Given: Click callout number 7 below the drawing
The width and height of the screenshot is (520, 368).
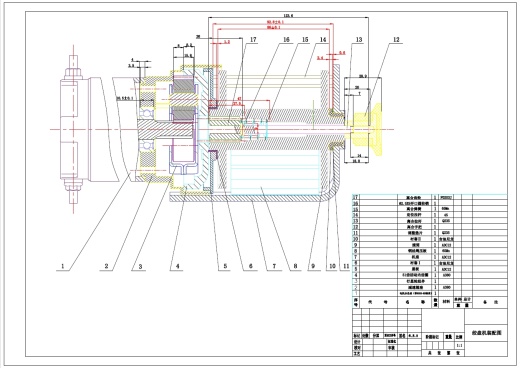Looking at the screenshot, I should [x=274, y=266].
